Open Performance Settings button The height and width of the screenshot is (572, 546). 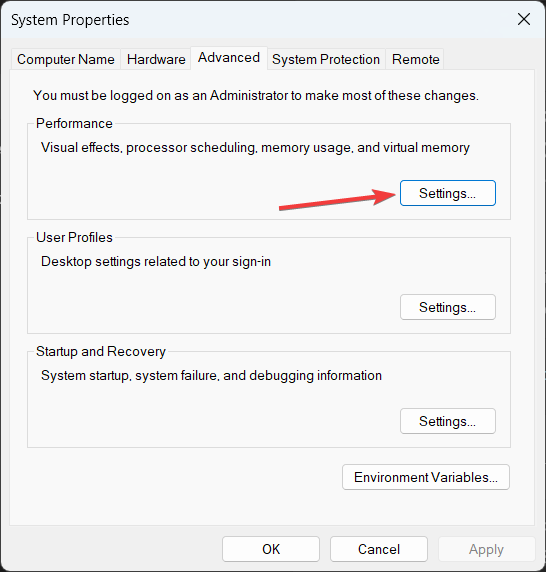point(448,193)
